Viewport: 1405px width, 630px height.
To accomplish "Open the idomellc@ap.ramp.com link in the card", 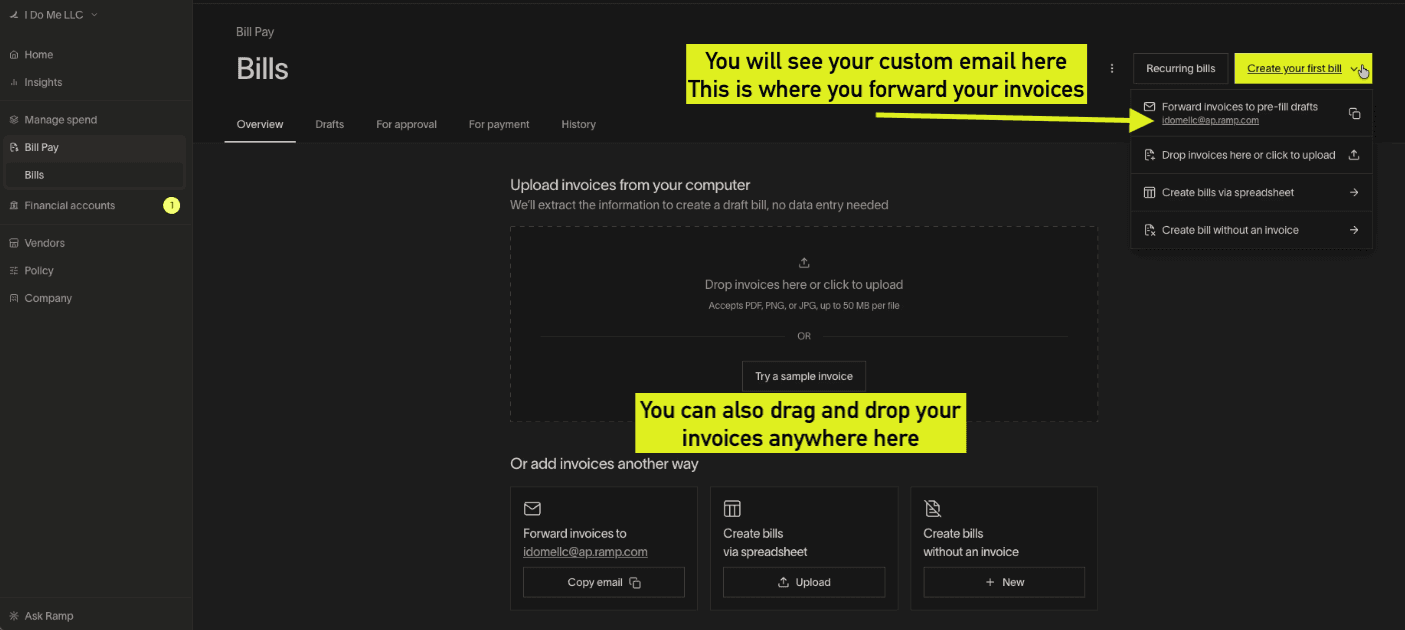I will pyautogui.click(x=585, y=552).
